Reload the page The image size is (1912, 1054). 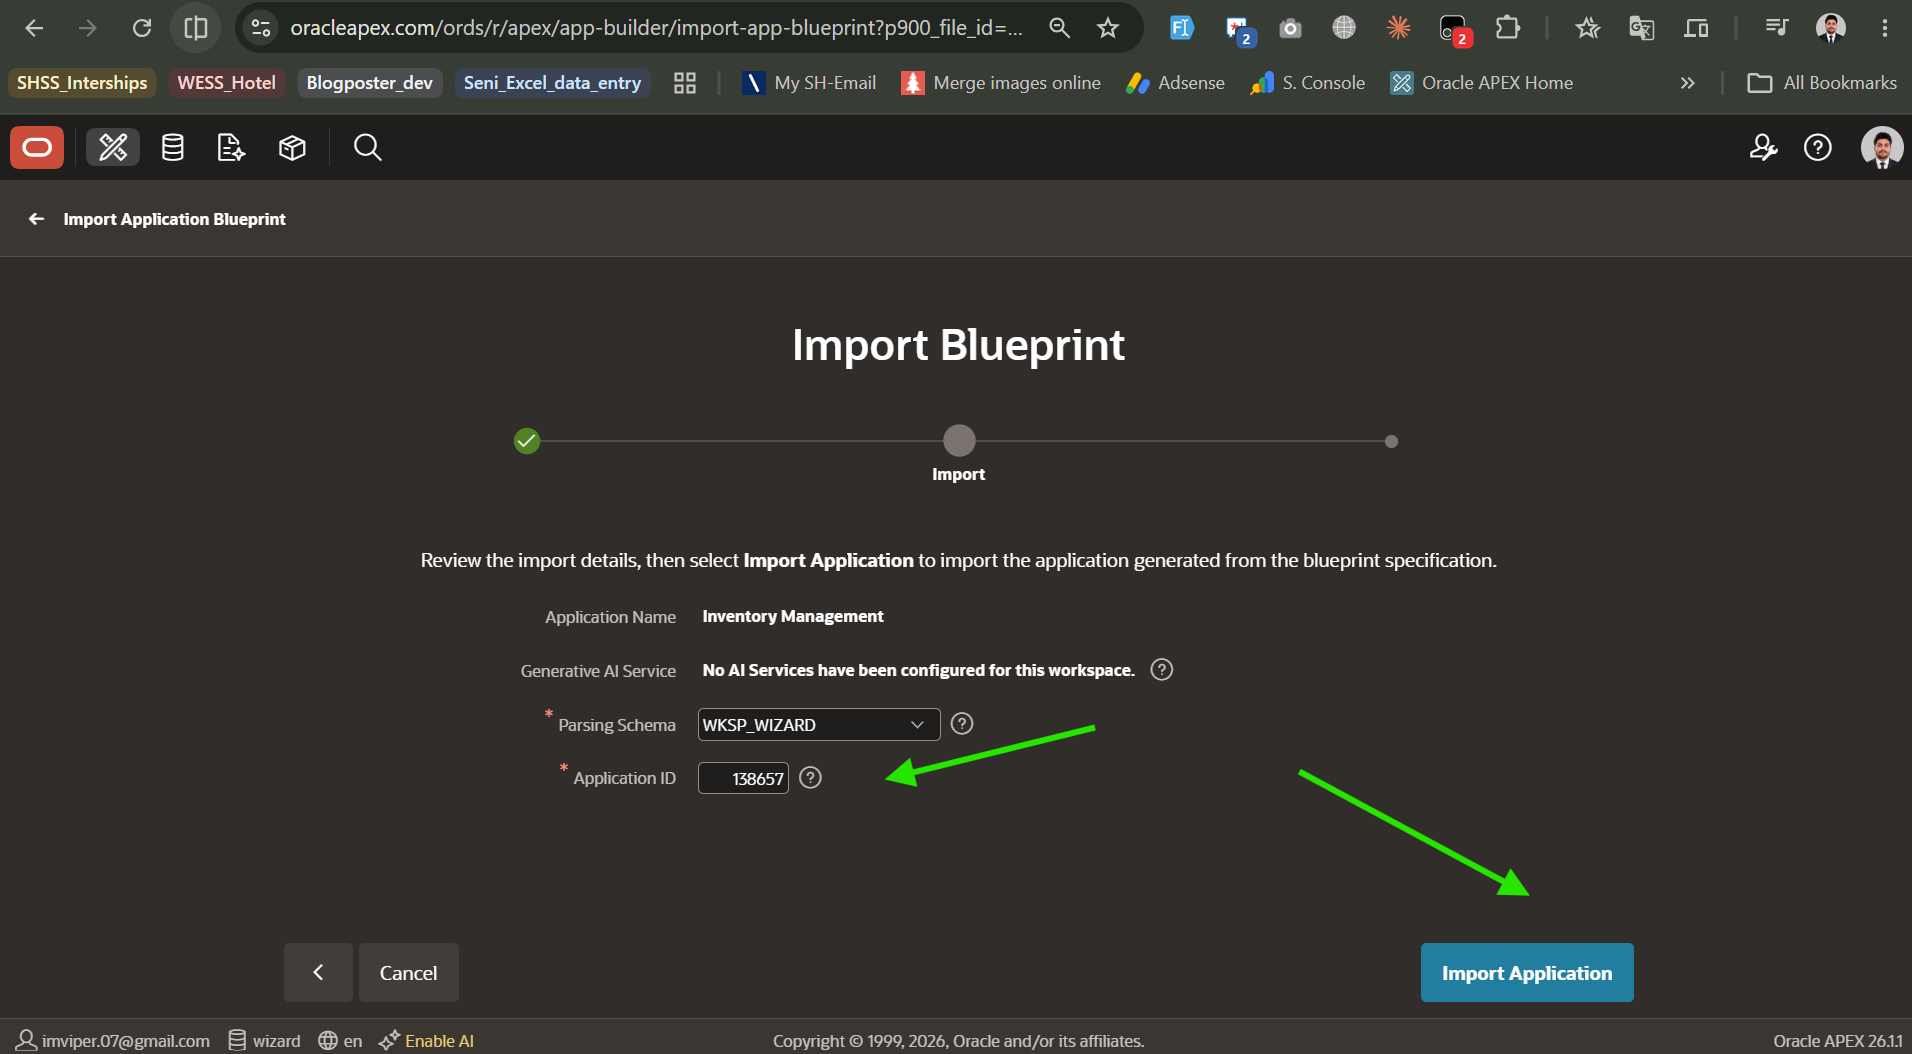pos(142,28)
